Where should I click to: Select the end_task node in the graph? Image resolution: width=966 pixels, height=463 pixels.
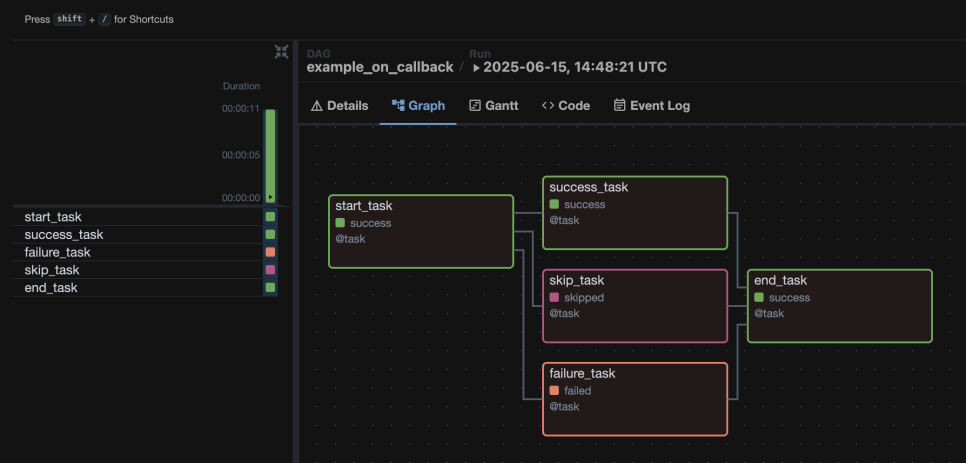pyautogui.click(x=840, y=306)
